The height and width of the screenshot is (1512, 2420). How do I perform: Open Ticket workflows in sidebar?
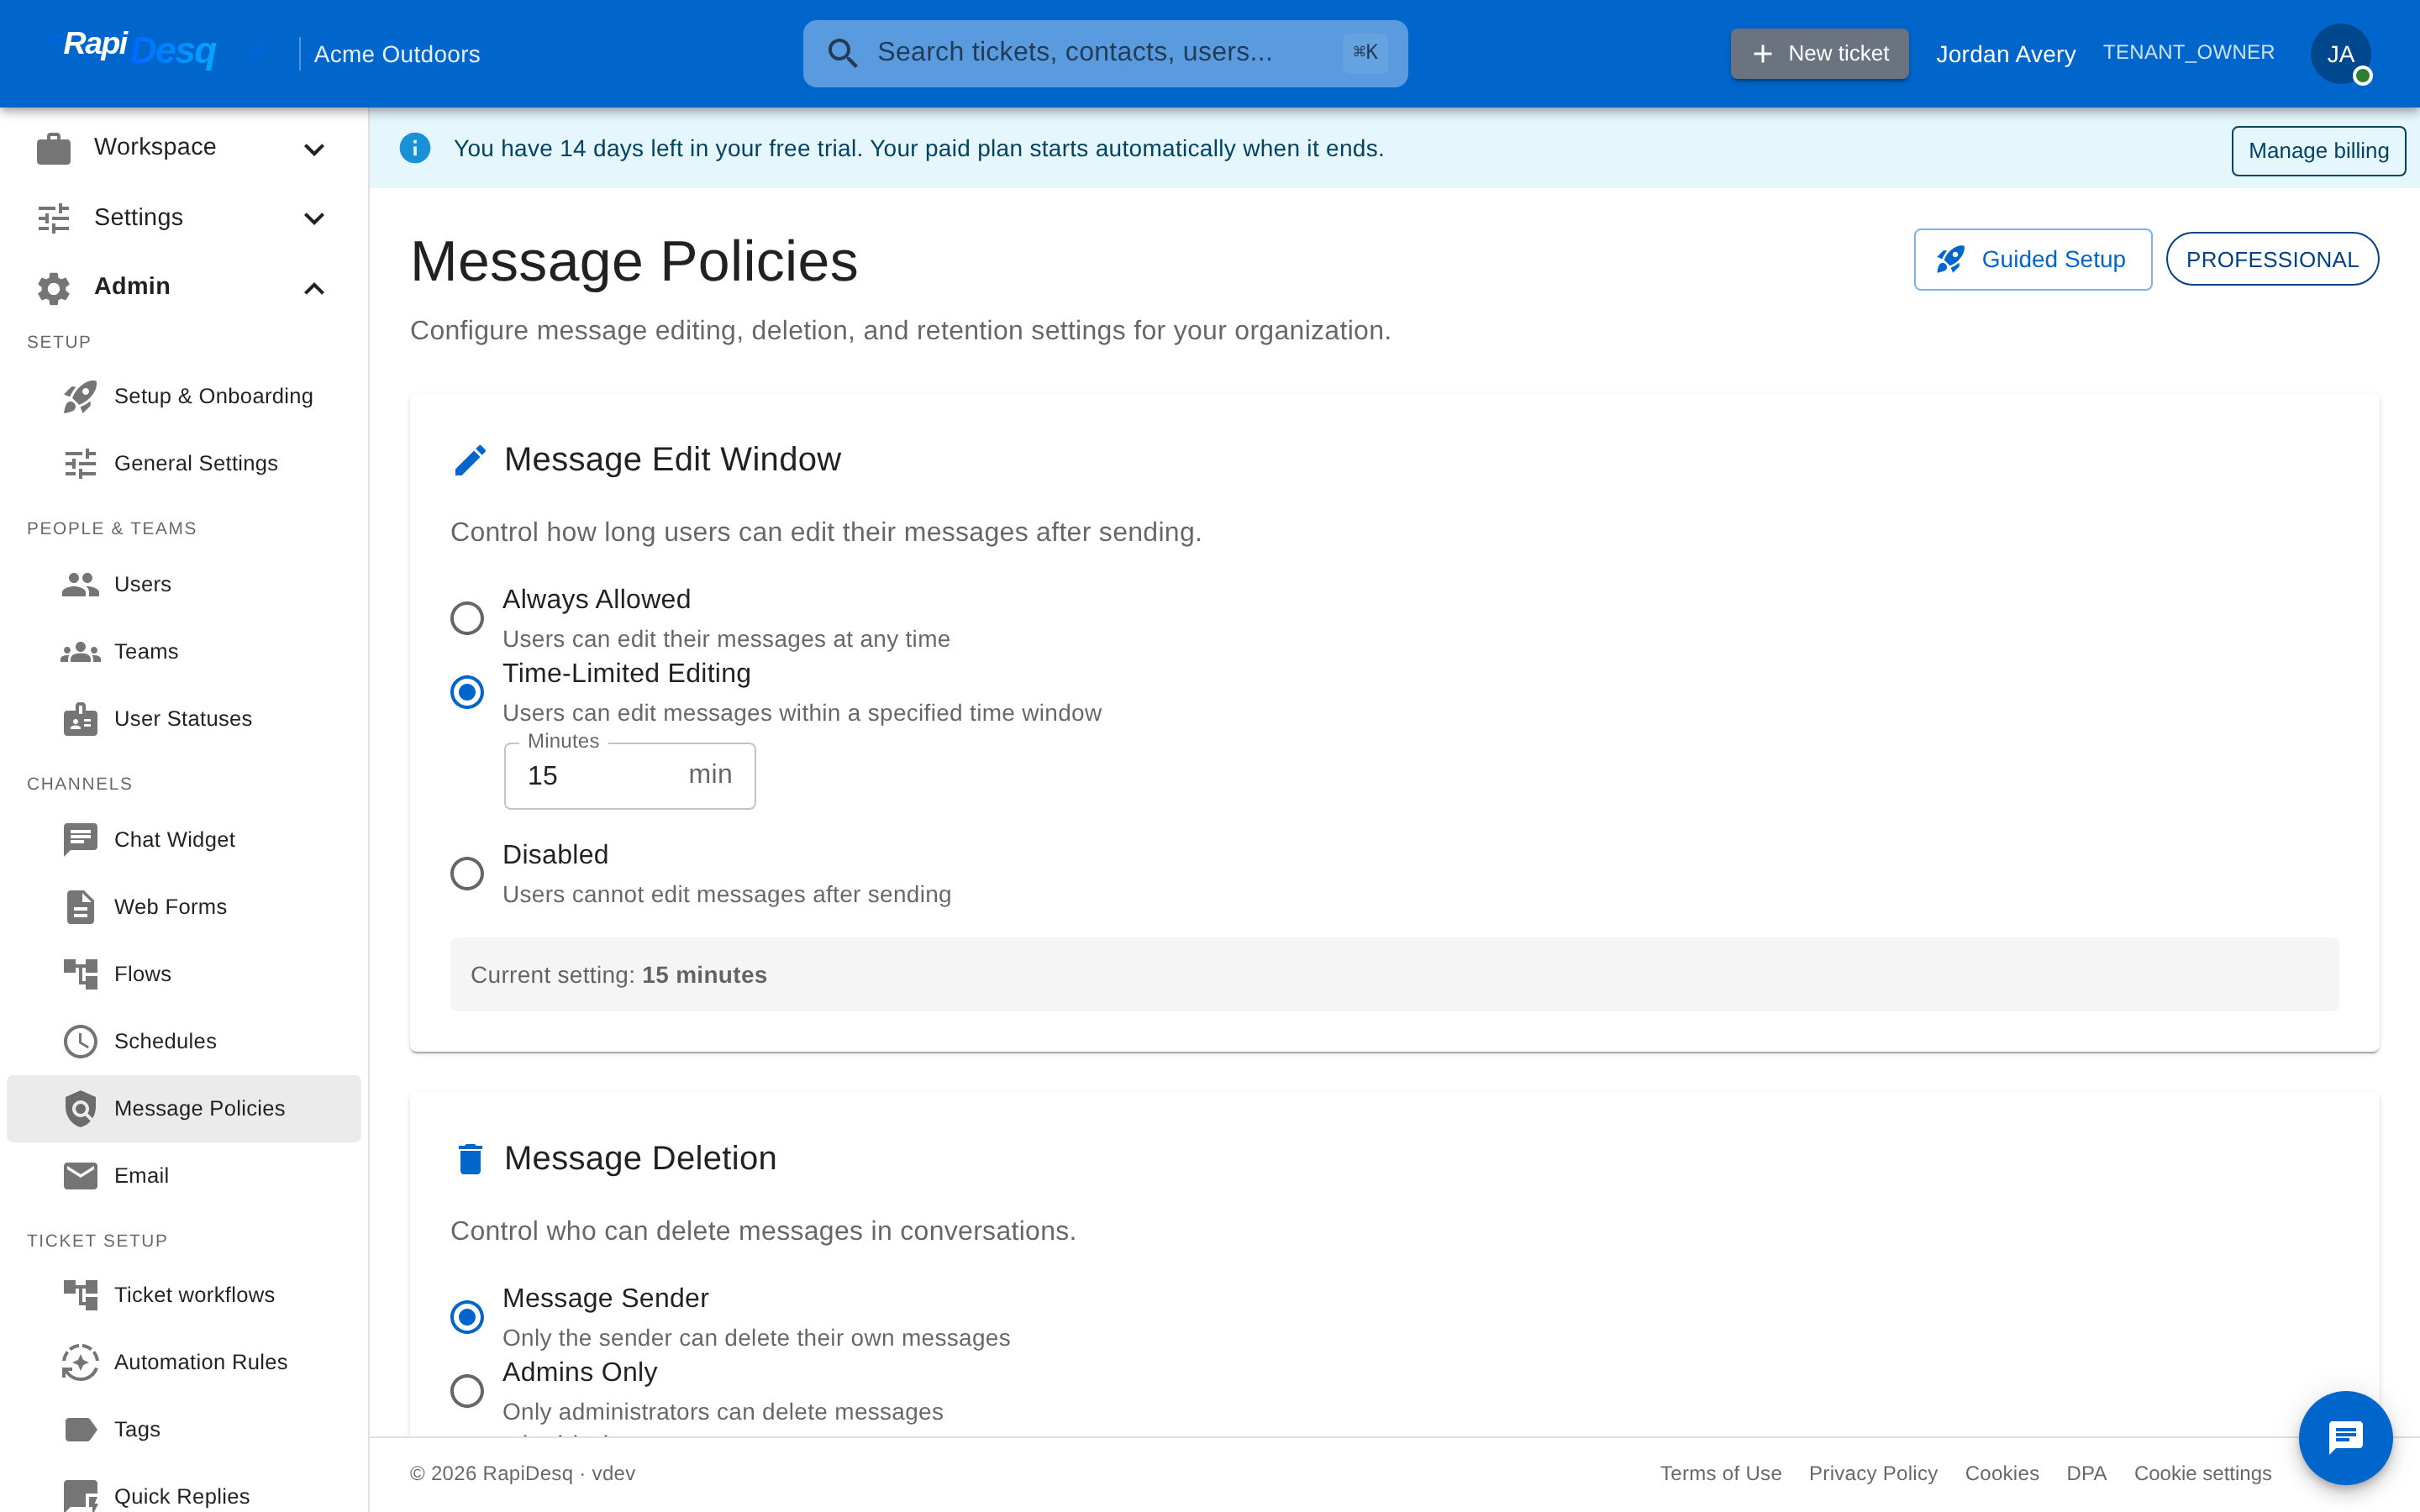tap(184, 1295)
